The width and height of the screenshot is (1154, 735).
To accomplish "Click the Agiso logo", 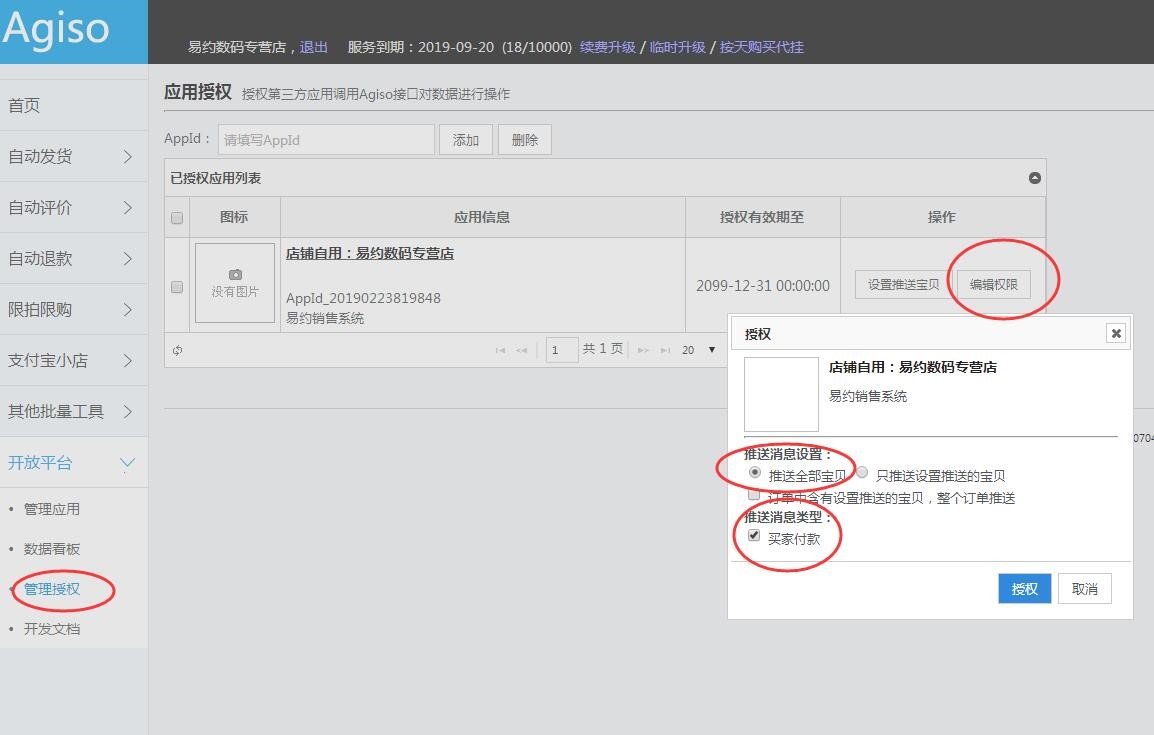I will (57, 29).
